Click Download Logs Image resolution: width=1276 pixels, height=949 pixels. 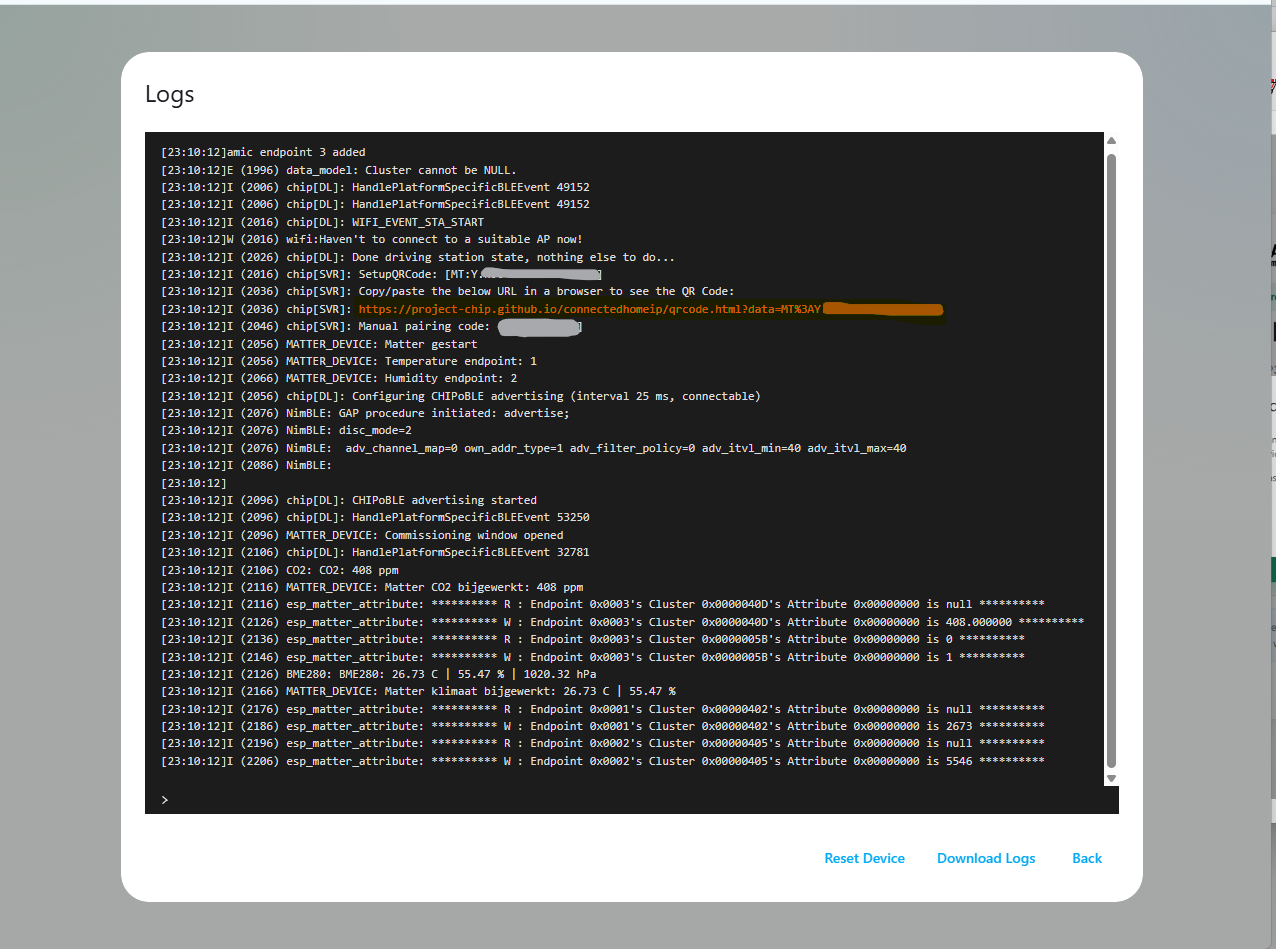coord(986,858)
